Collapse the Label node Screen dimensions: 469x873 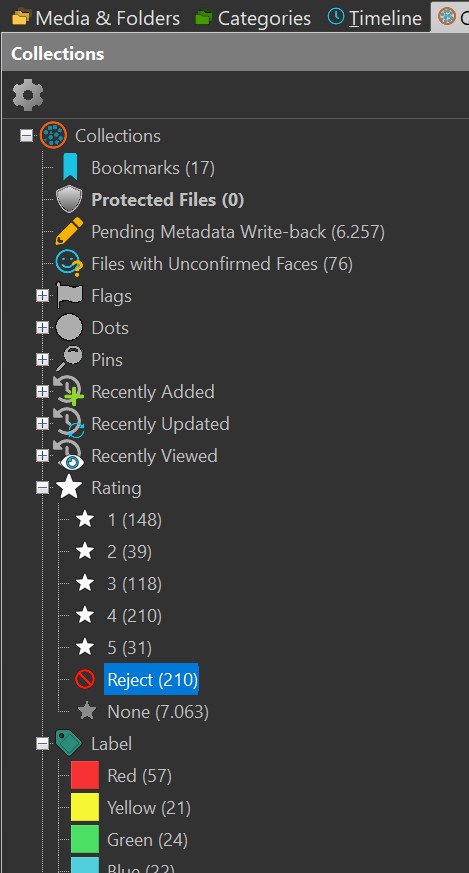coord(42,743)
